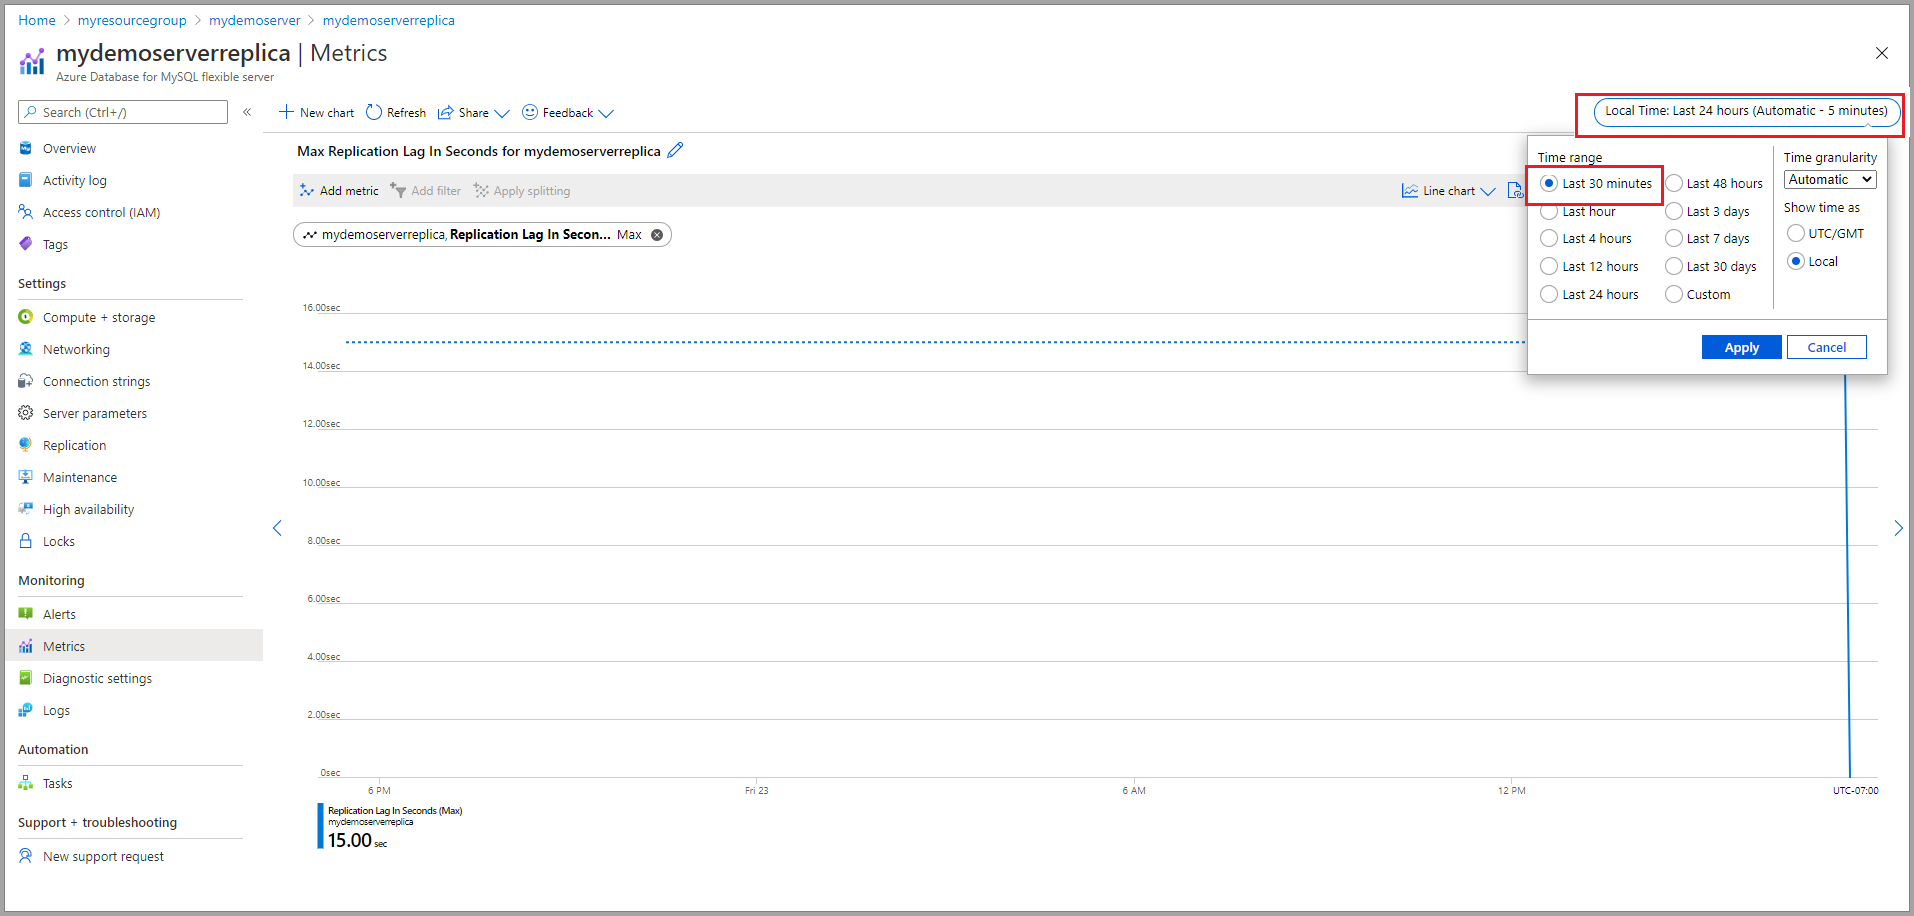Open mydemoserver breadcrumb link
This screenshot has width=1914, height=916.
click(x=255, y=20)
